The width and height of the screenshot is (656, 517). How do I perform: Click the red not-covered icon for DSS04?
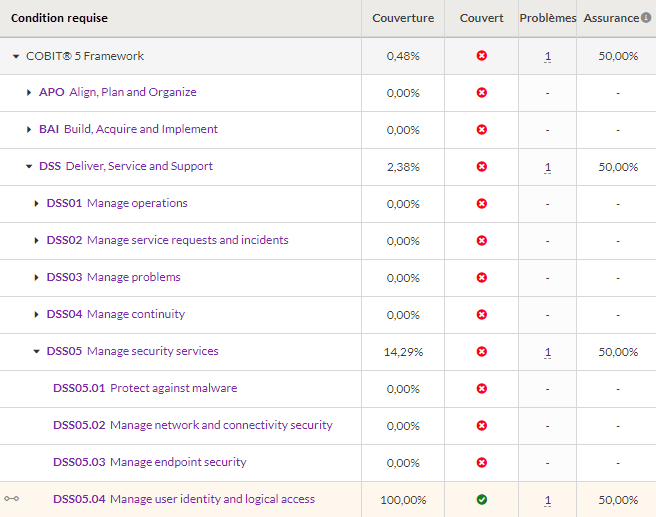482,315
